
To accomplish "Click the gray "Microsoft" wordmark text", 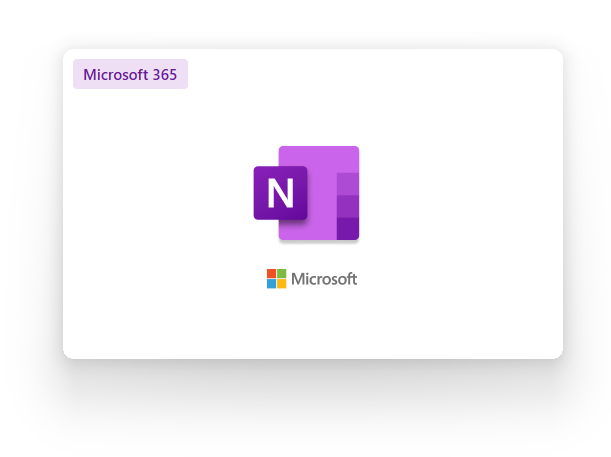I will [324, 279].
